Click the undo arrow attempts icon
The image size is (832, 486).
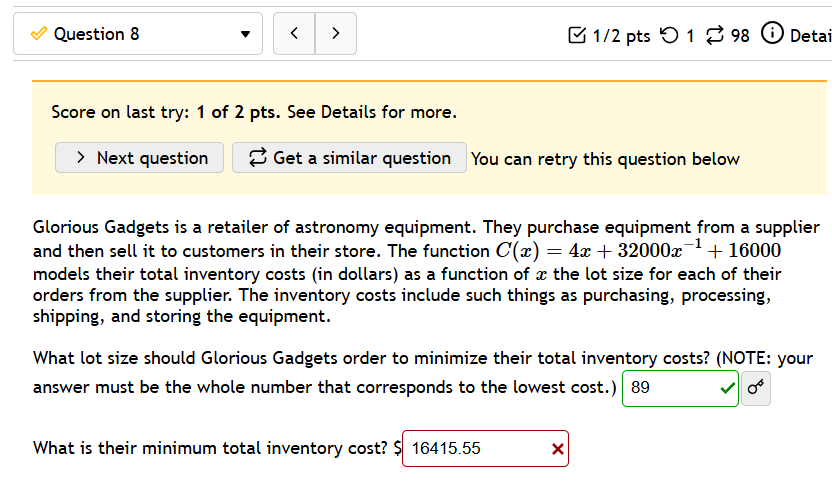(x=668, y=36)
